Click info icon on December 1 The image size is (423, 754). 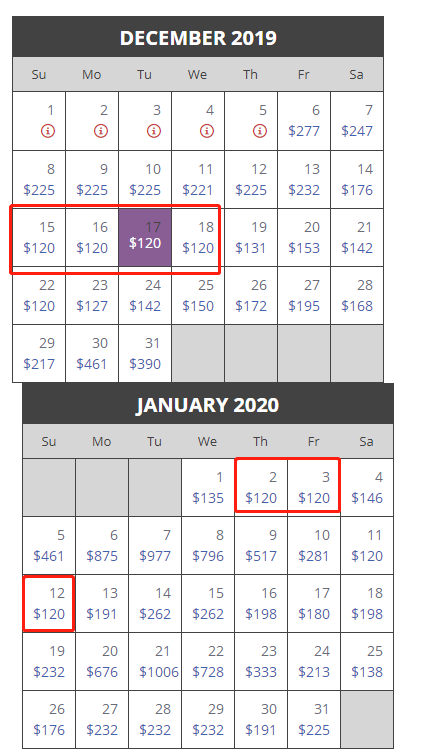coord(48,131)
